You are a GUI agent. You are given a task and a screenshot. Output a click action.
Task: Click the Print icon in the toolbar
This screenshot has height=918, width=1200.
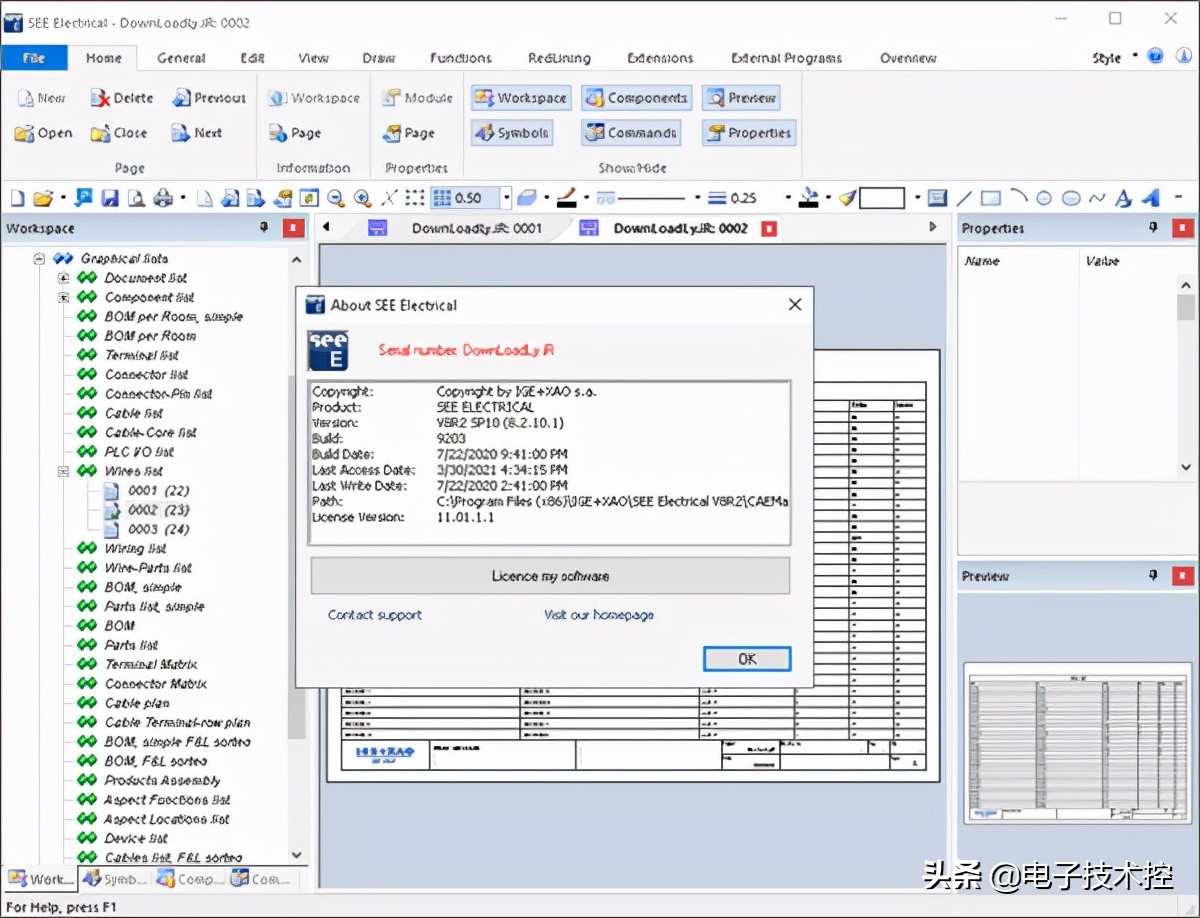[x=162, y=198]
